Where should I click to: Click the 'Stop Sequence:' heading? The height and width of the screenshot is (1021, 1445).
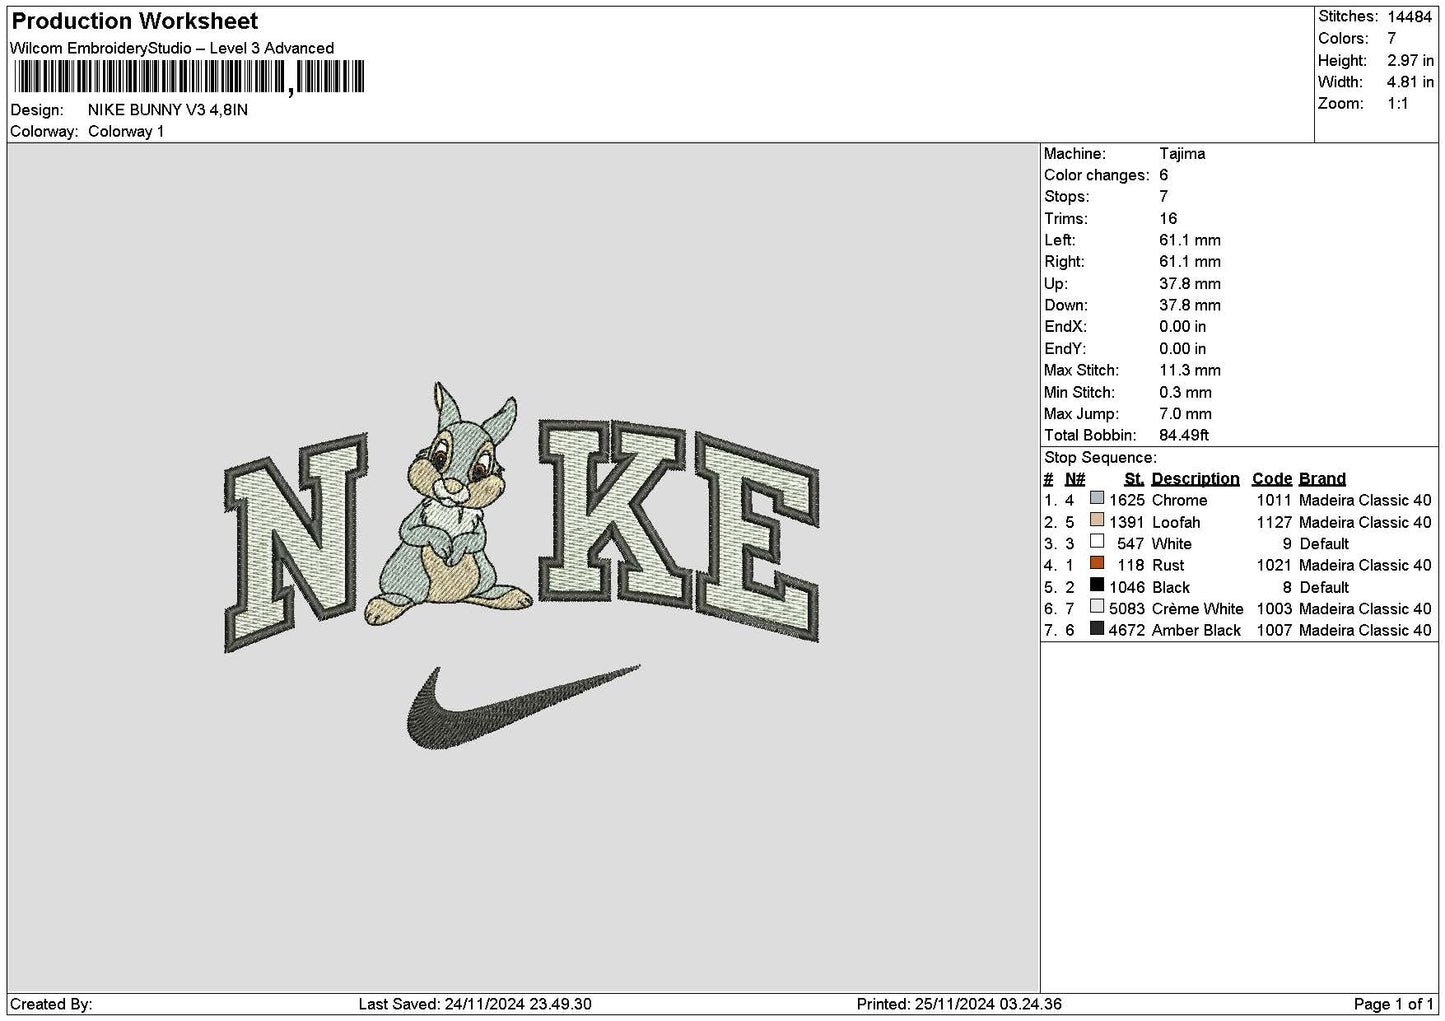(1100, 458)
